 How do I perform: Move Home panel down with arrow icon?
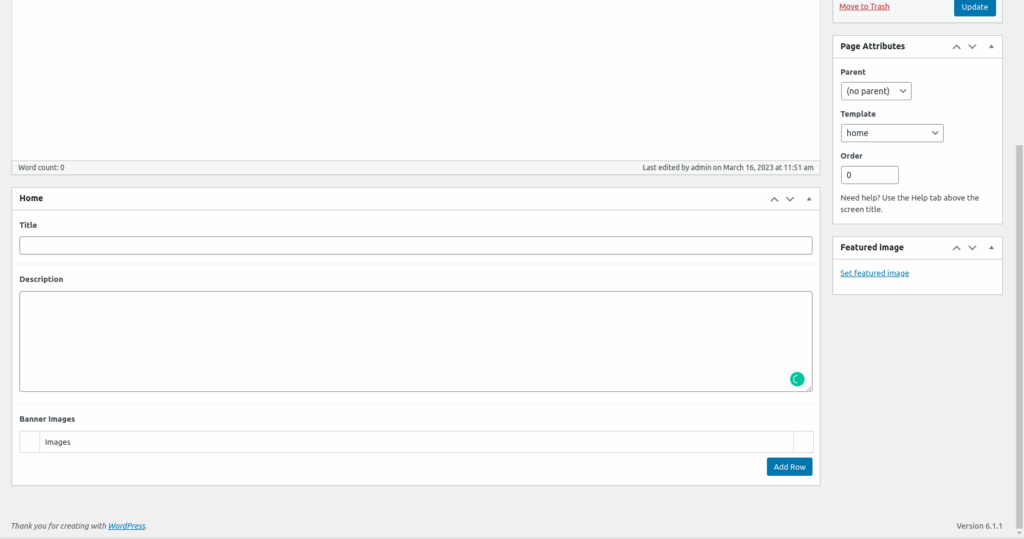(x=790, y=199)
